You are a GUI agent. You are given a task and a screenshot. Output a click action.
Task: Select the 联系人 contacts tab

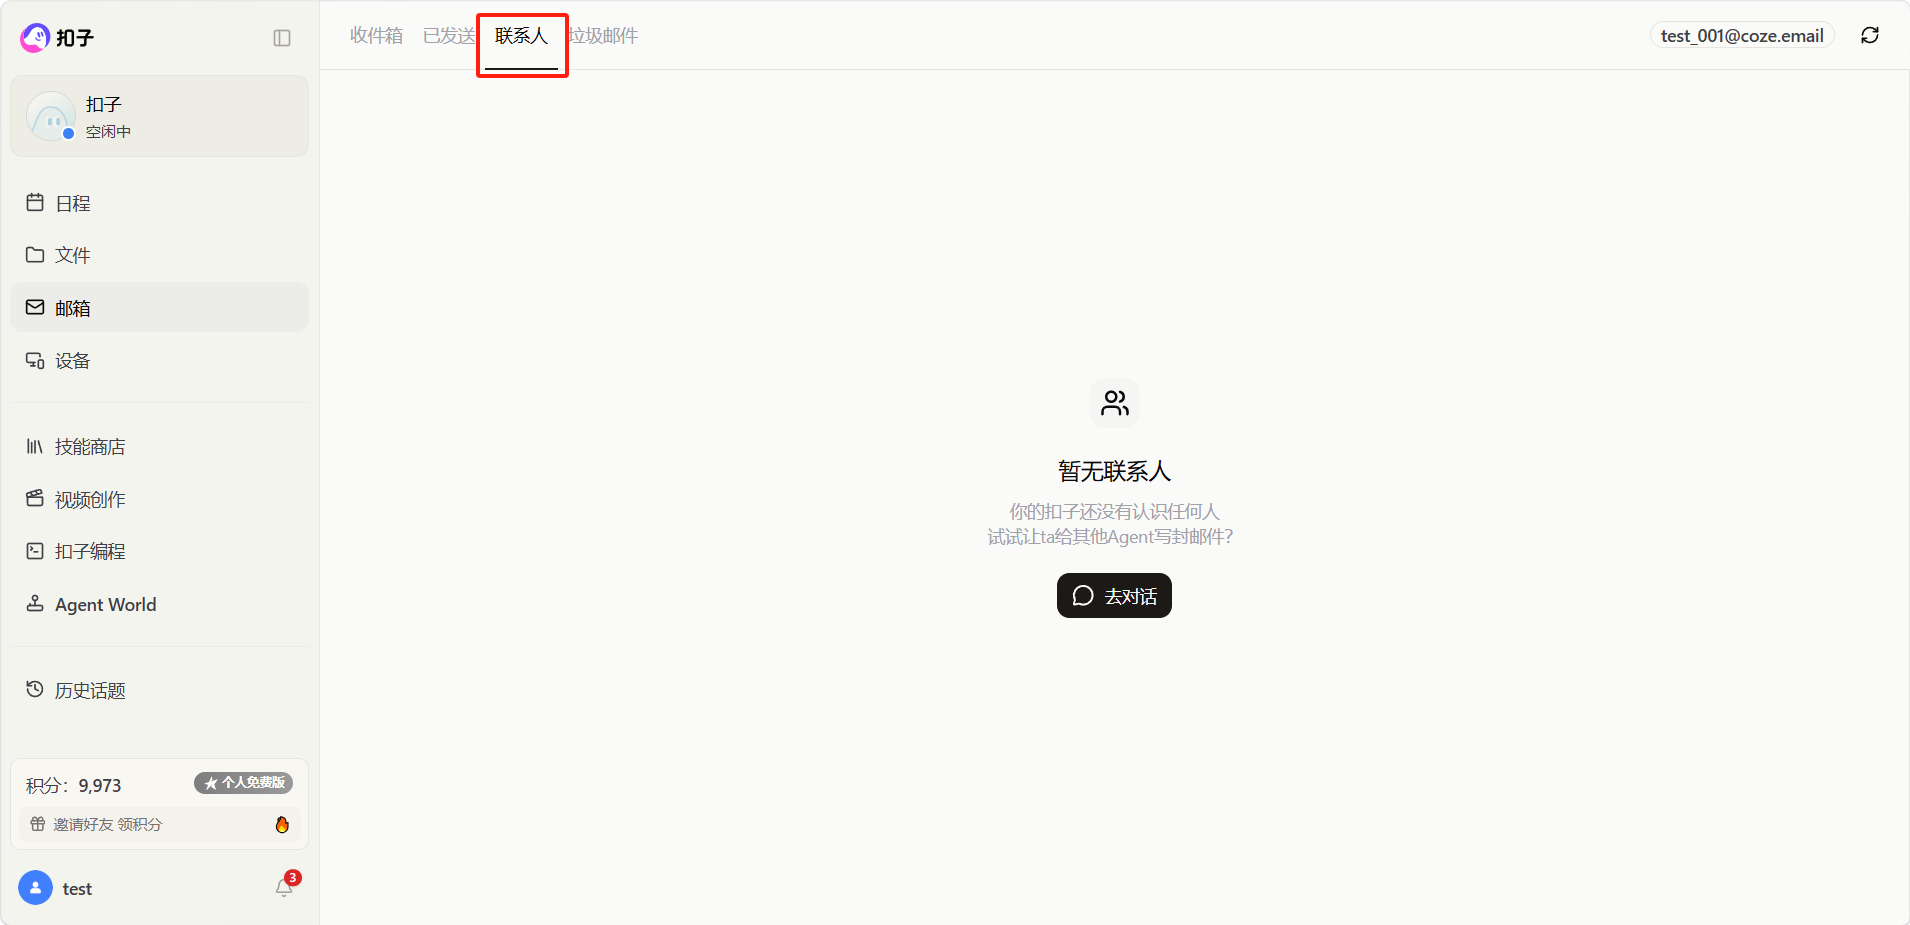[x=522, y=36]
